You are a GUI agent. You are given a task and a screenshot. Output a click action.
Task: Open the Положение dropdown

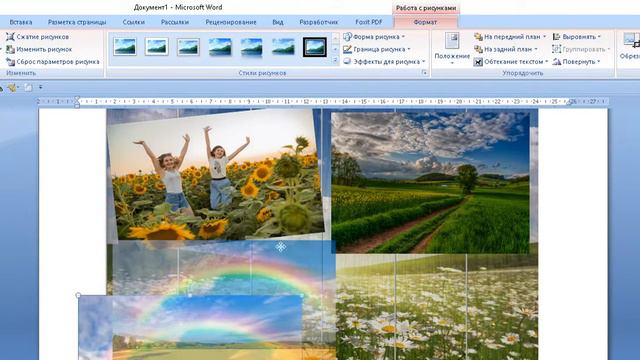click(452, 49)
